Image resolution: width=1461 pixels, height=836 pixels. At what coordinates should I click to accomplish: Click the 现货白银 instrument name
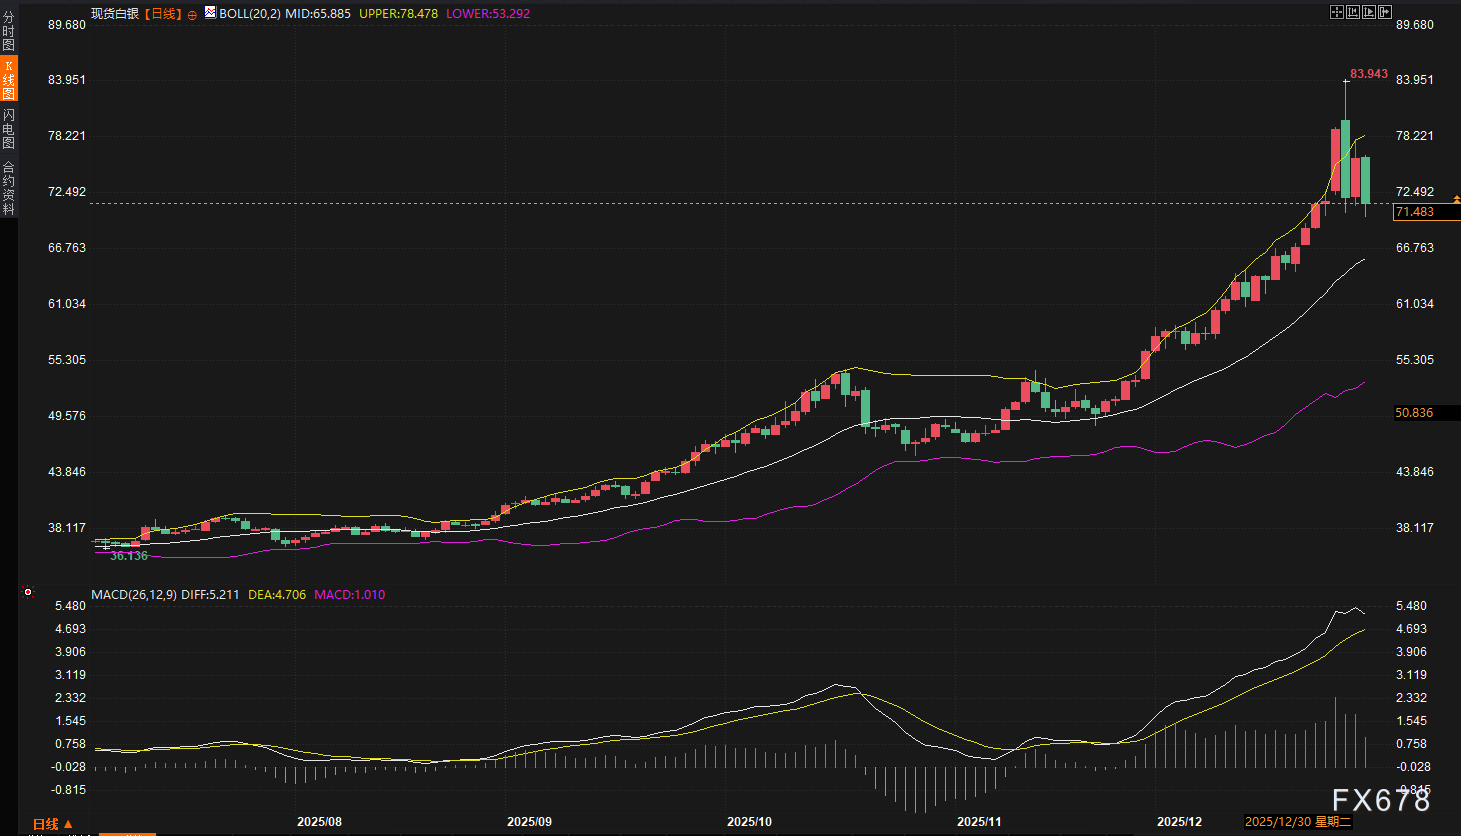115,14
